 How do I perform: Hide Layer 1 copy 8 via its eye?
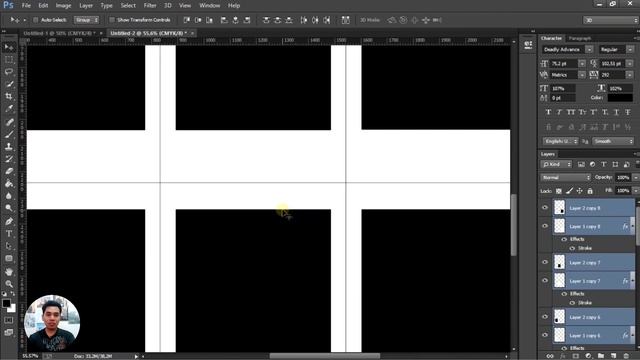click(x=545, y=226)
